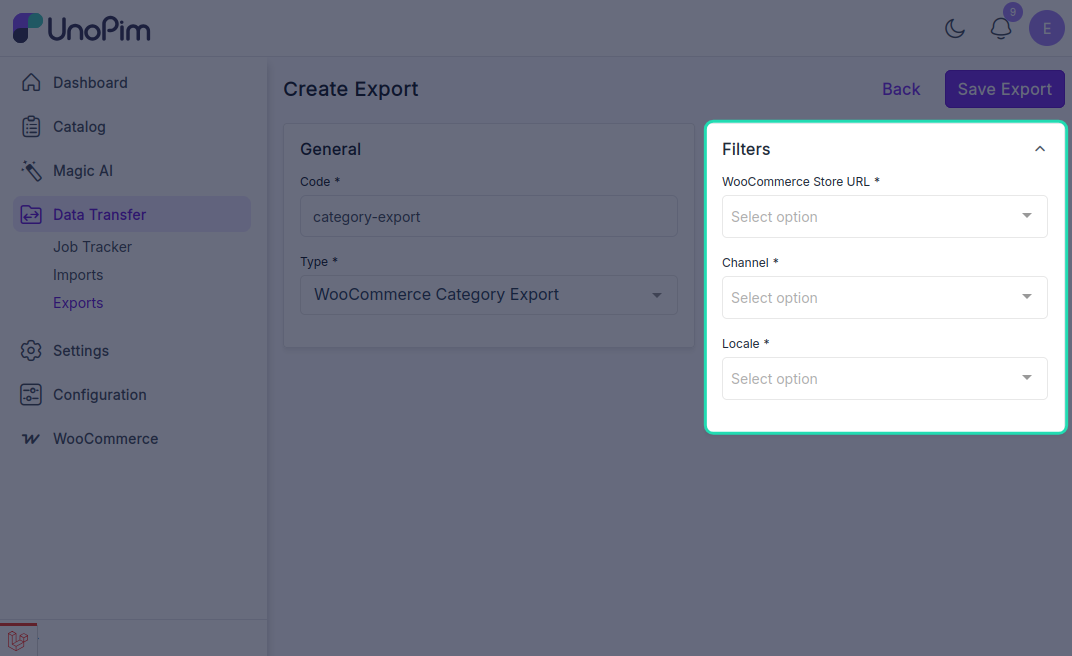Open Catalog menu item

coord(79,126)
